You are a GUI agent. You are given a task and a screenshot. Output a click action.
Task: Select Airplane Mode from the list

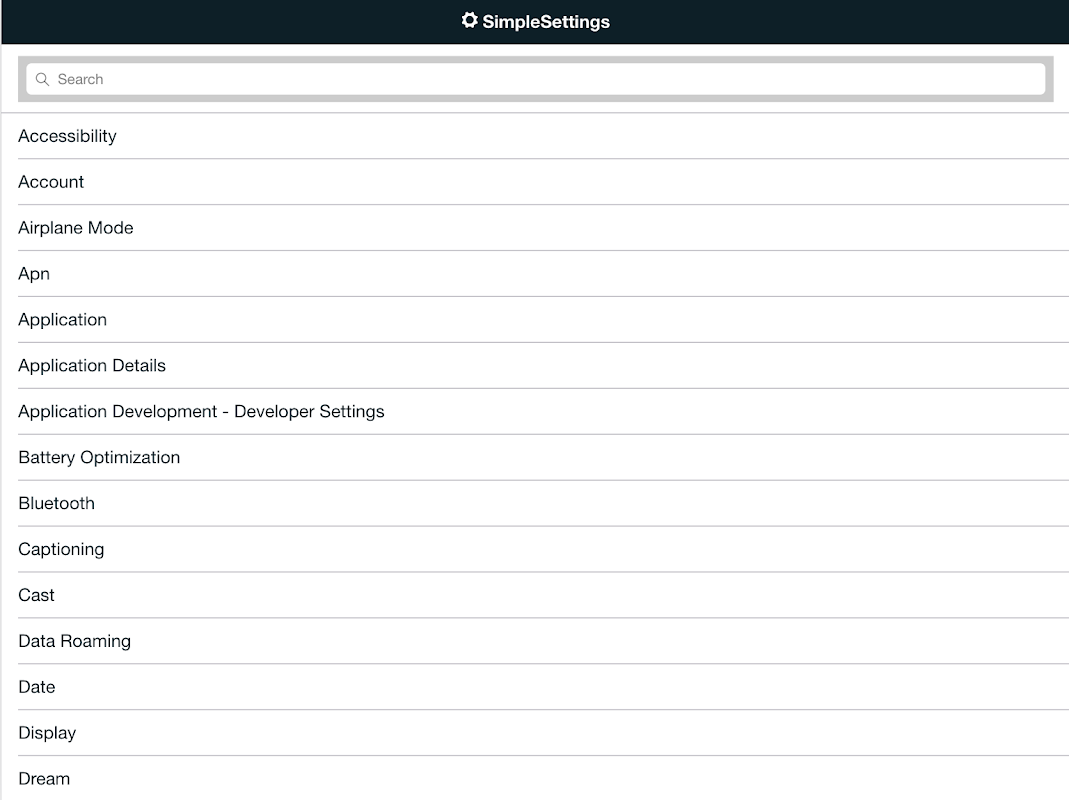[x=75, y=228]
